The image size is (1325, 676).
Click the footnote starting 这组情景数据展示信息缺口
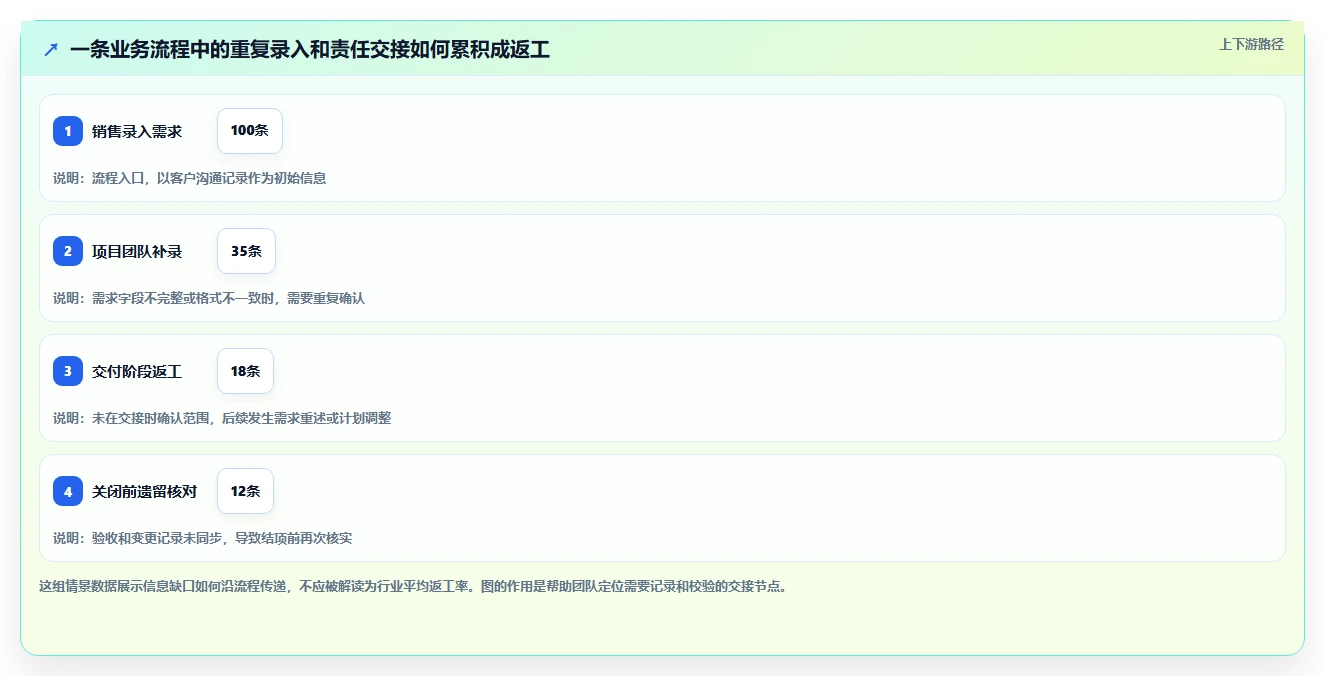pos(413,586)
